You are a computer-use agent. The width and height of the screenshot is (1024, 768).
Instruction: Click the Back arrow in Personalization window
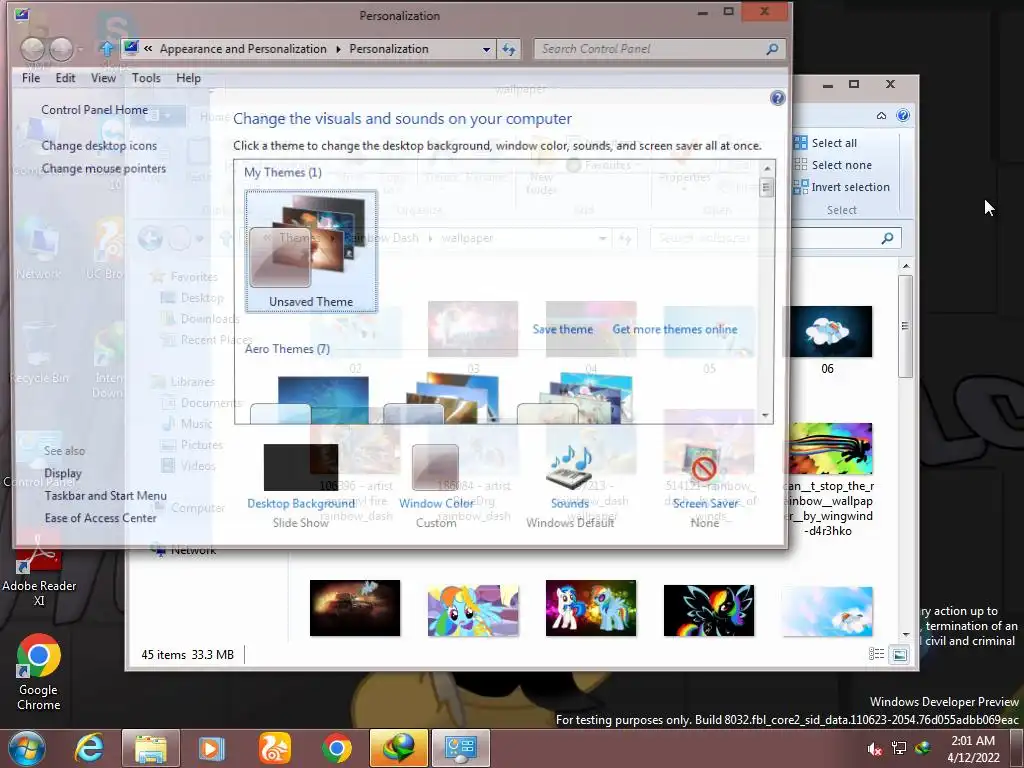click(x=33, y=49)
